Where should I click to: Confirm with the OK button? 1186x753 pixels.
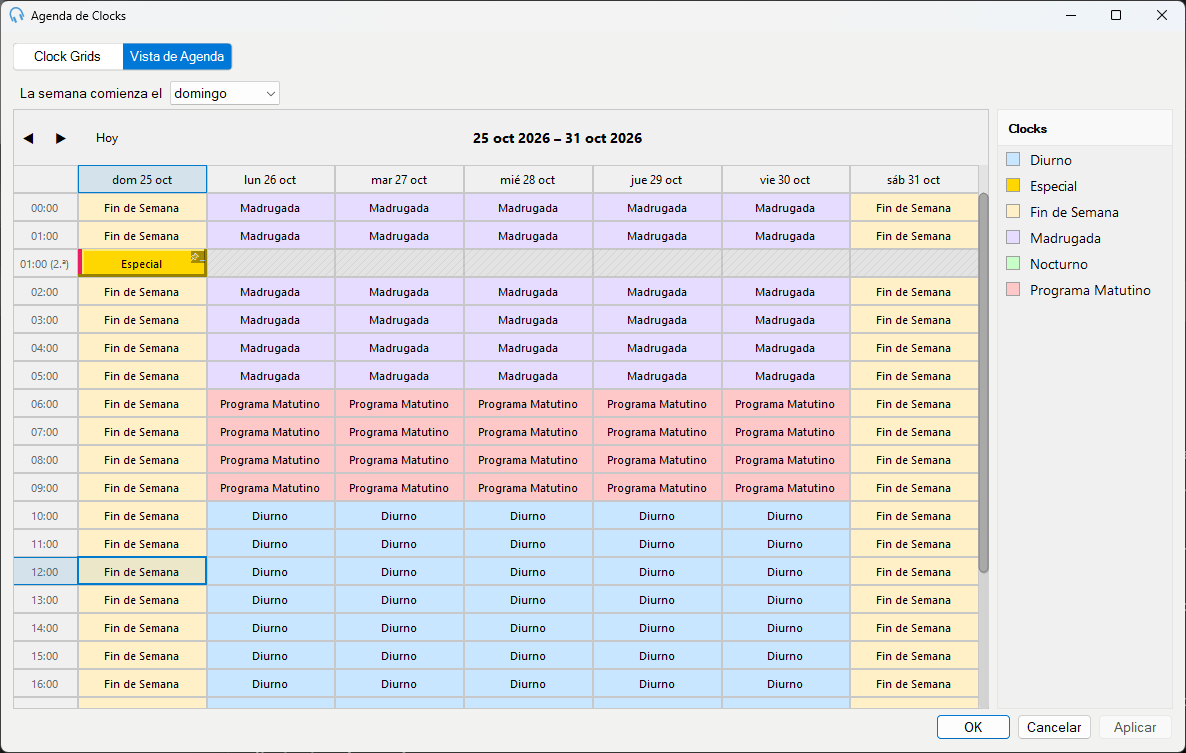click(973, 727)
